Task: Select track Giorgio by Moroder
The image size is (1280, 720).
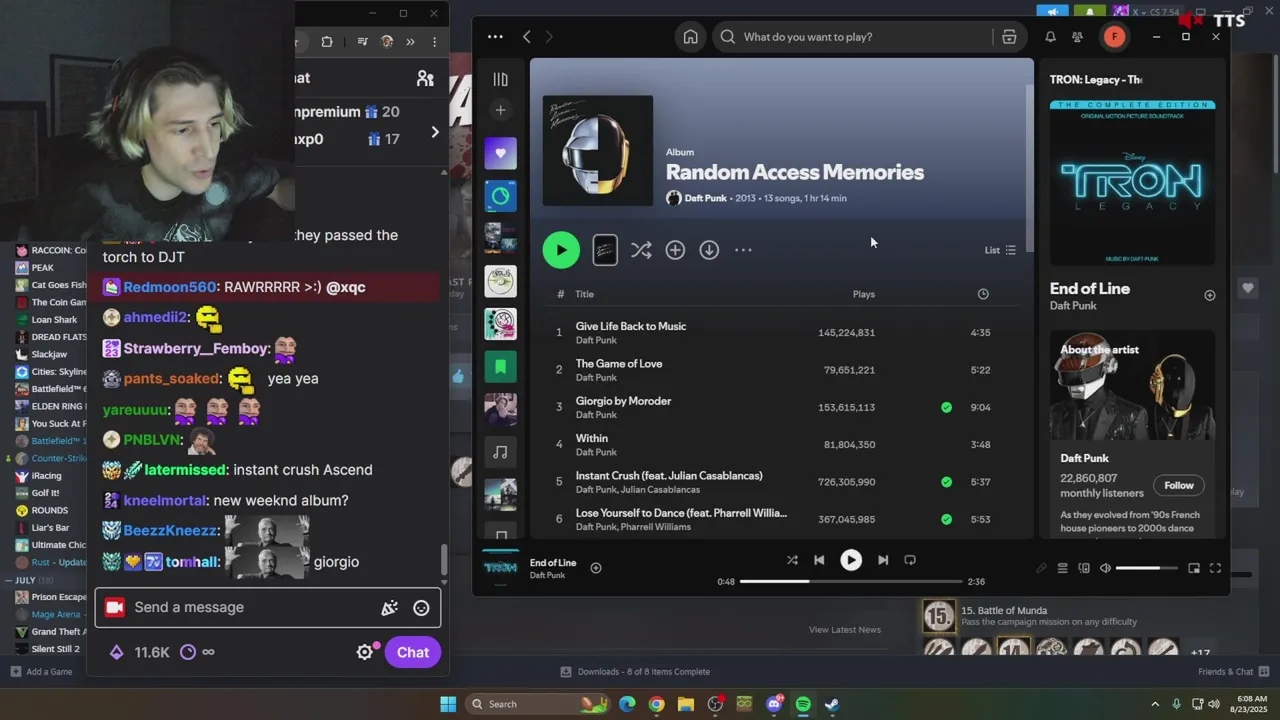Action: [623, 401]
